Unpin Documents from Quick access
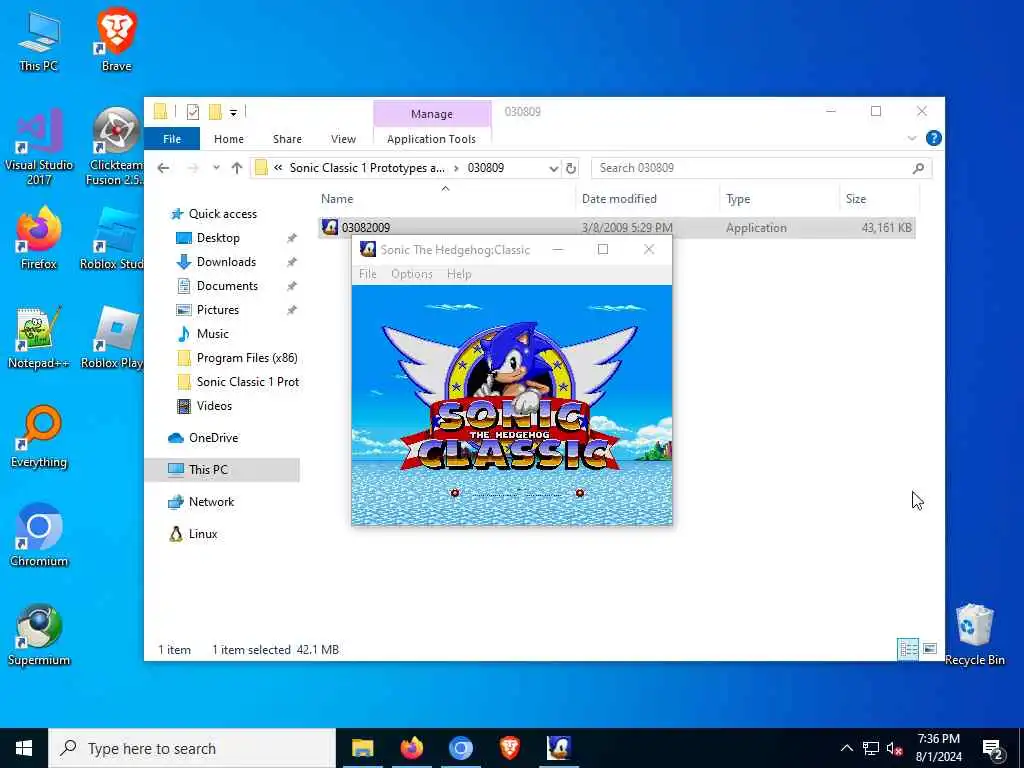This screenshot has width=1024, height=768. tap(291, 286)
